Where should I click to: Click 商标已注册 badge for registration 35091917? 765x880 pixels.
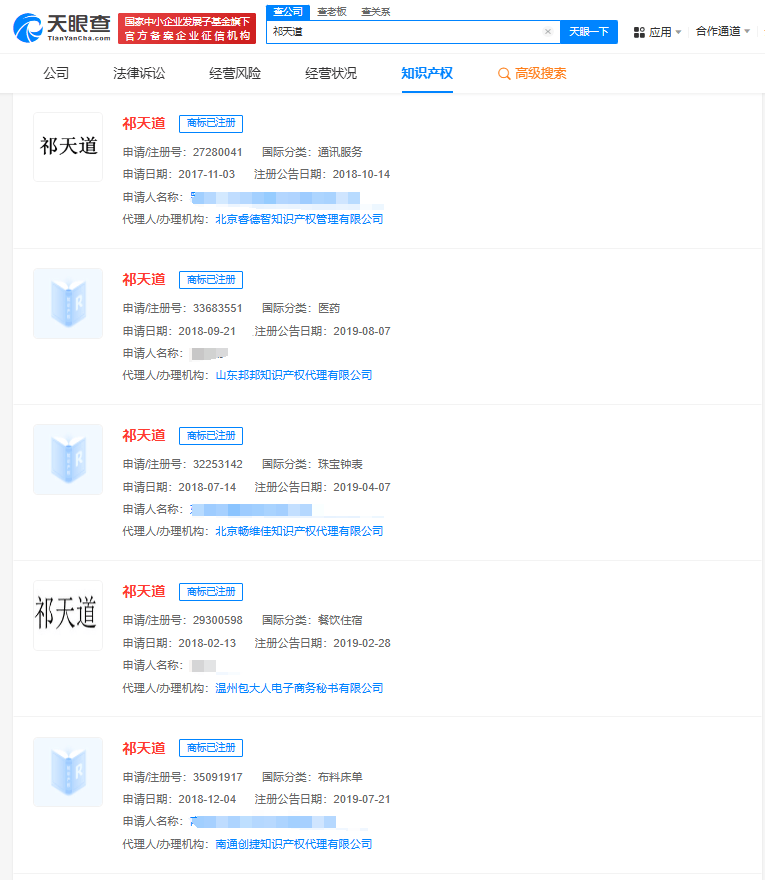pyautogui.click(x=211, y=748)
